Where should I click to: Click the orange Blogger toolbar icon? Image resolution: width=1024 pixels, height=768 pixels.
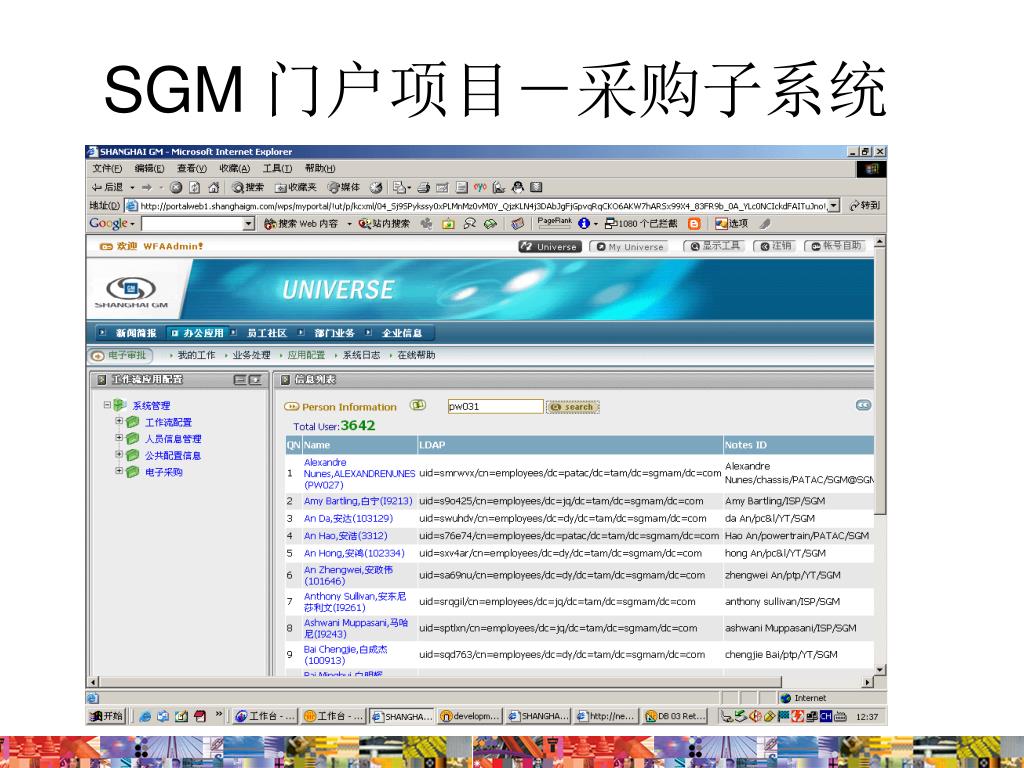(694, 223)
